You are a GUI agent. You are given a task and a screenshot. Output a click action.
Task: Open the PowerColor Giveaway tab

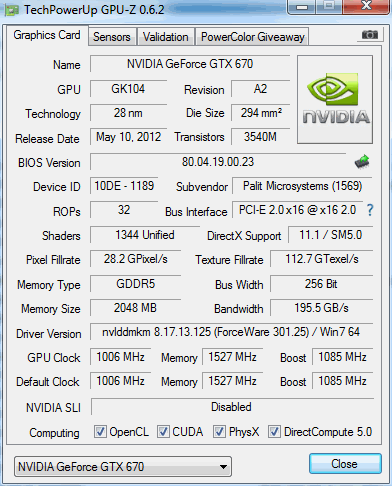(x=253, y=37)
